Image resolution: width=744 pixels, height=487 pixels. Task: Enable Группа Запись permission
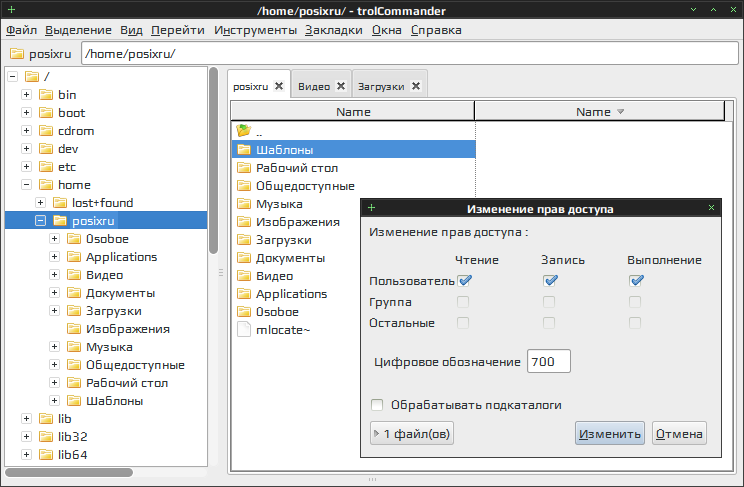[x=549, y=302]
